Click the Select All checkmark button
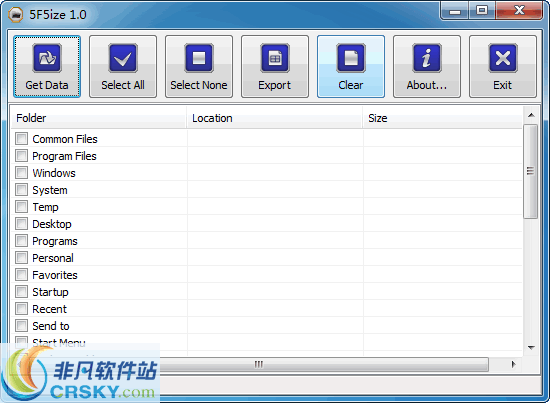Image resolution: width=550 pixels, height=403 pixels. click(x=123, y=66)
